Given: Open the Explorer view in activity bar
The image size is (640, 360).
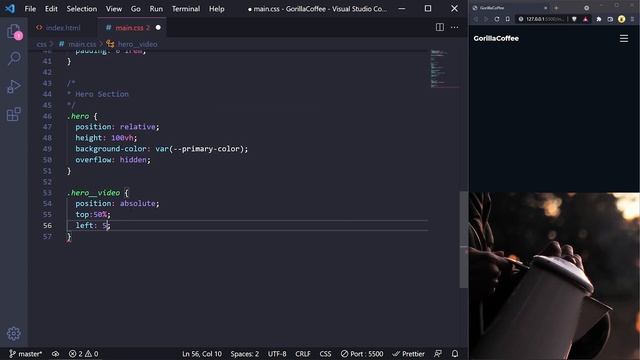Looking at the screenshot, I should point(14,32).
